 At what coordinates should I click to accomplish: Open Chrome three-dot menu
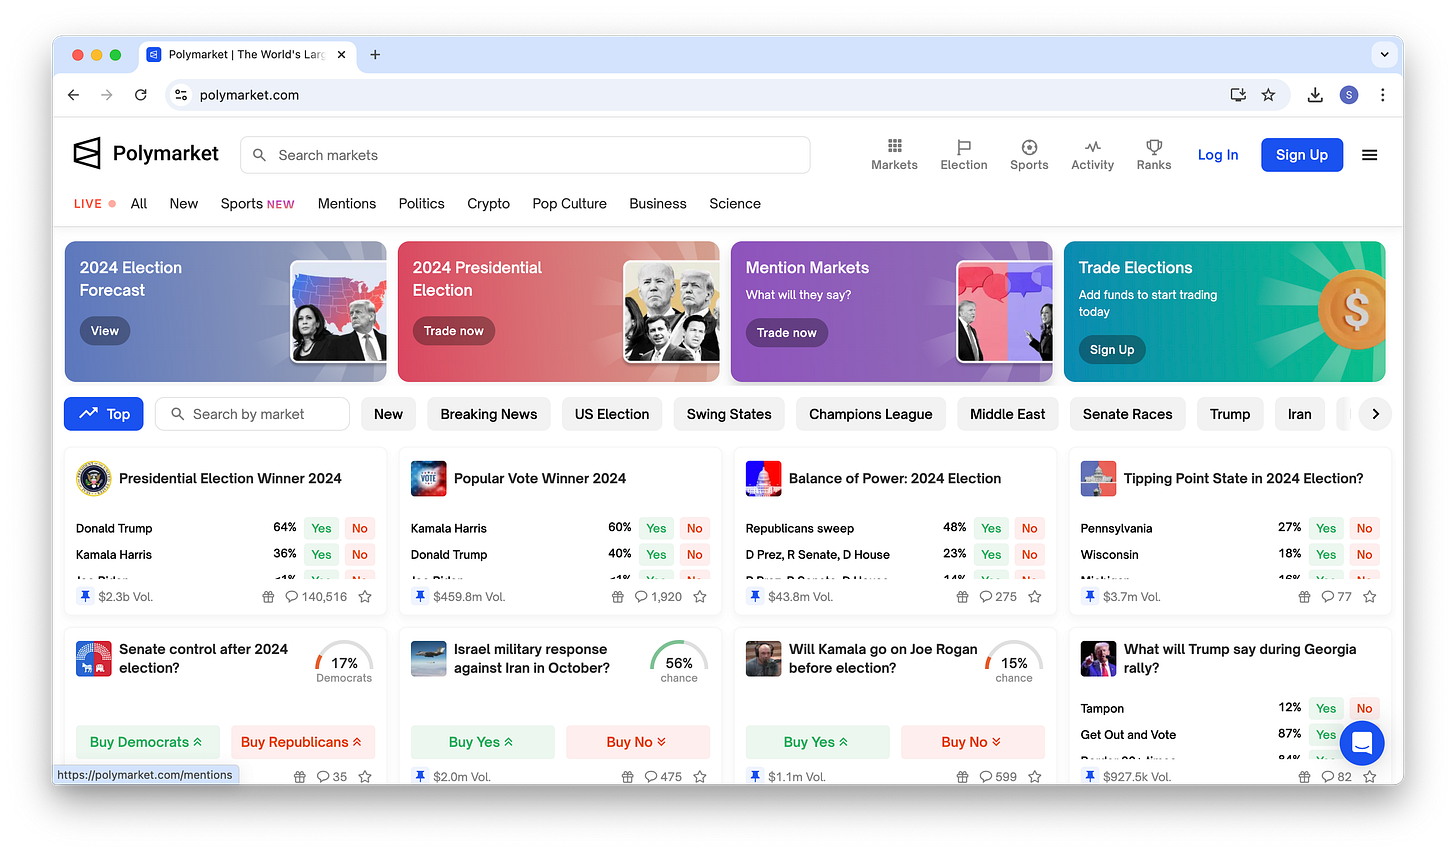point(1382,95)
